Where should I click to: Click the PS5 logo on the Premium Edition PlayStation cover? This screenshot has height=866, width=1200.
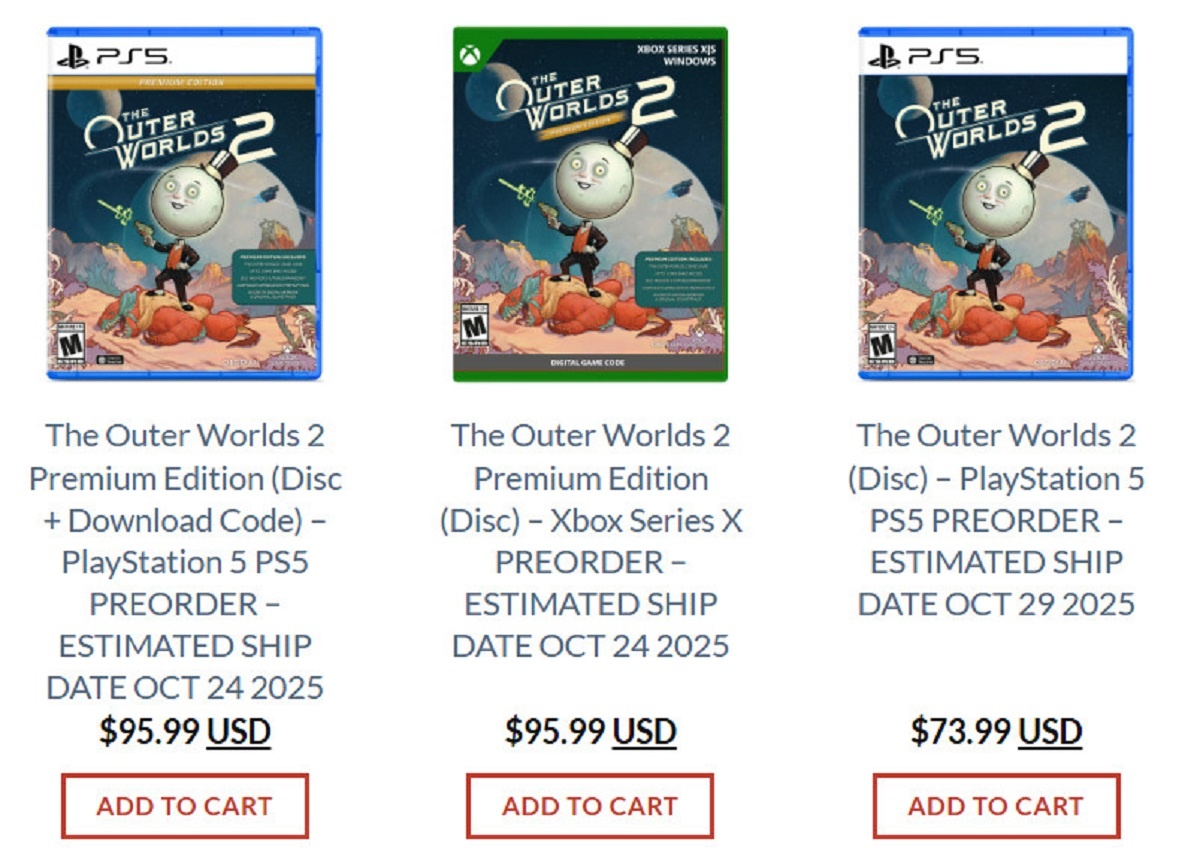pos(113,57)
